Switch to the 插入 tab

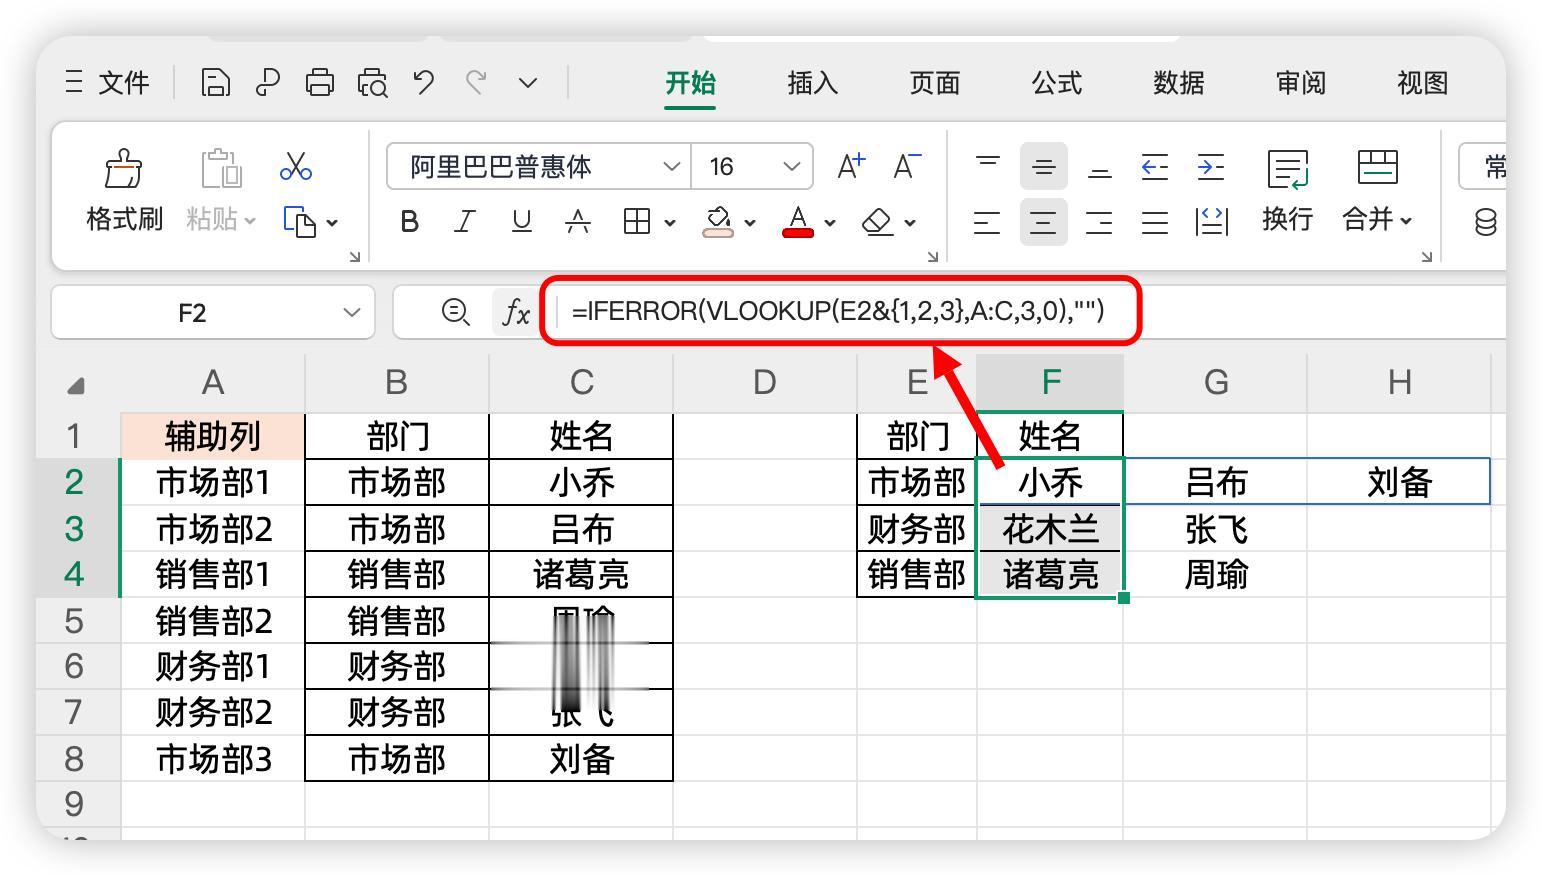pyautogui.click(x=813, y=83)
